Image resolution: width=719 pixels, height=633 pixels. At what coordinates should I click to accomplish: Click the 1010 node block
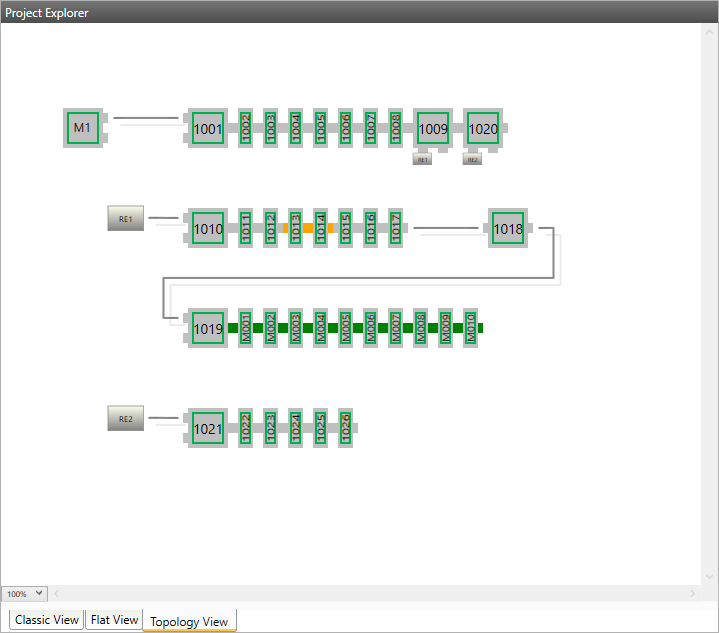(208, 228)
